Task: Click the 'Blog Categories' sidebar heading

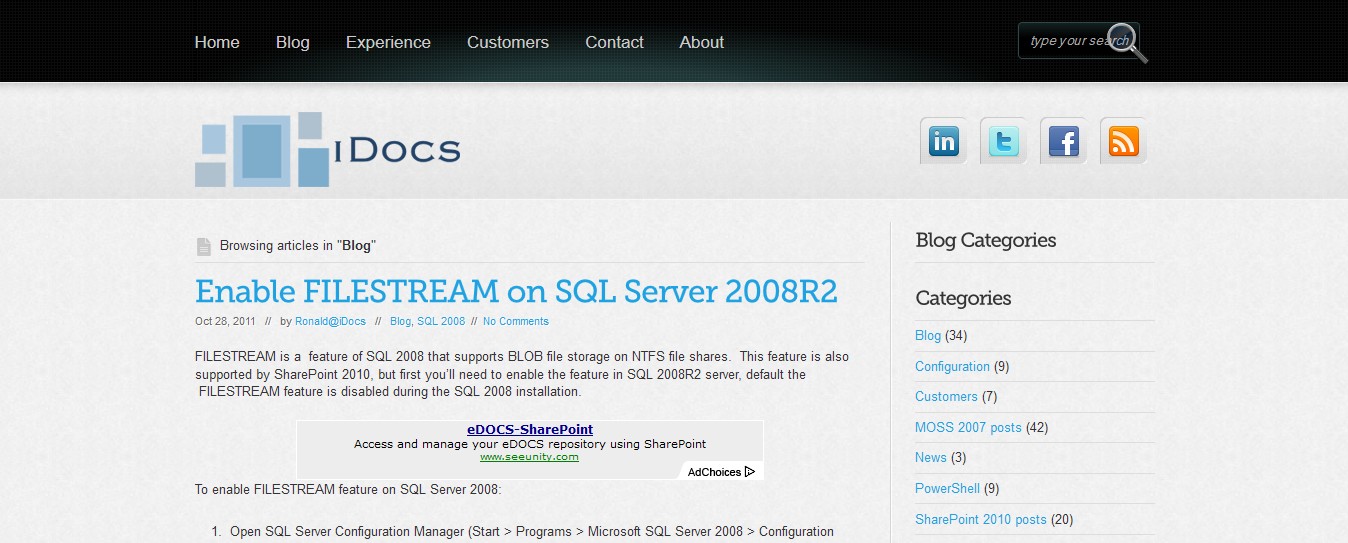Action: click(986, 240)
